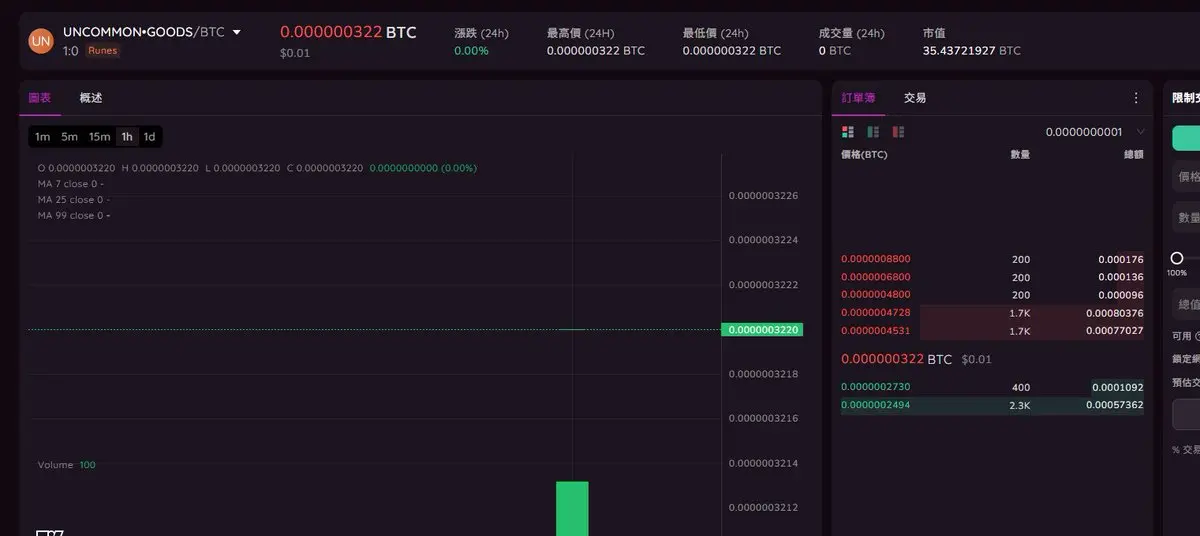Image resolution: width=1200 pixels, height=536 pixels.
Task: Switch to the 概述 overview tab
Action: 91,98
